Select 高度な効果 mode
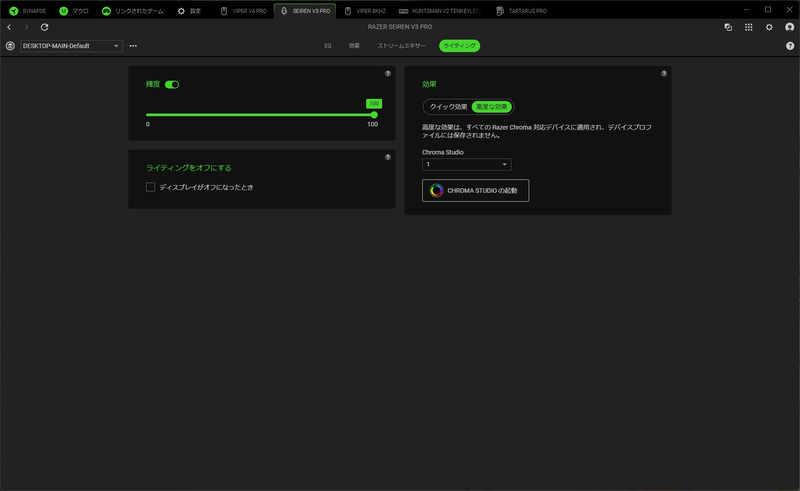The height and width of the screenshot is (491, 800). point(491,107)
